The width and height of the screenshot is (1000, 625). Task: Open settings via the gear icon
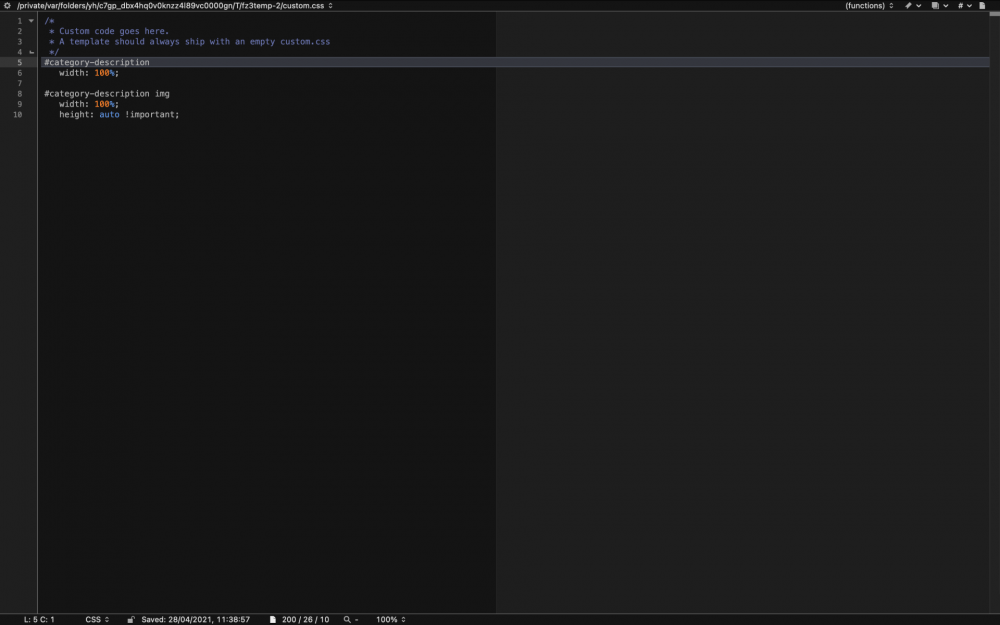[x=6, y=5]
